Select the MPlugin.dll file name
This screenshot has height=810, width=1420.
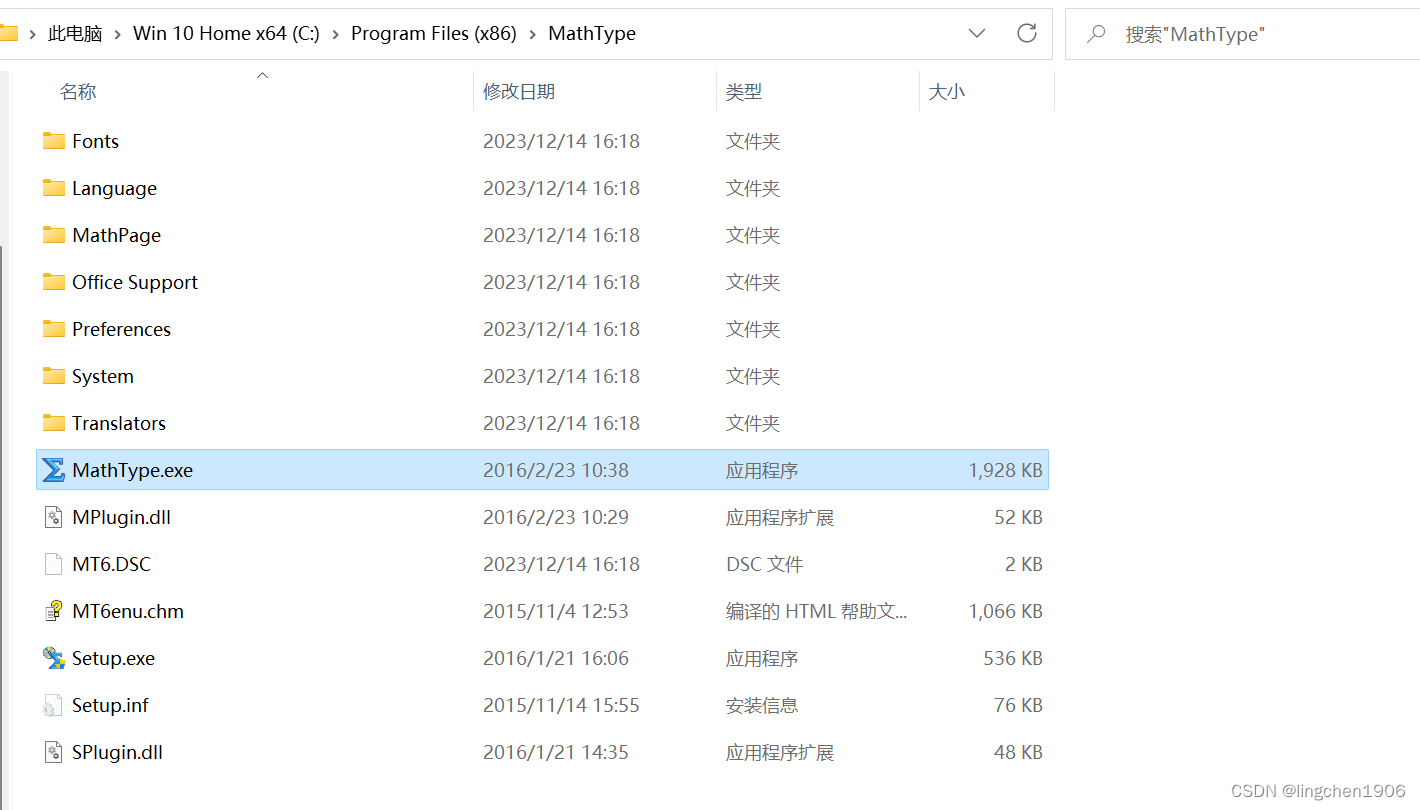[121, 517]
